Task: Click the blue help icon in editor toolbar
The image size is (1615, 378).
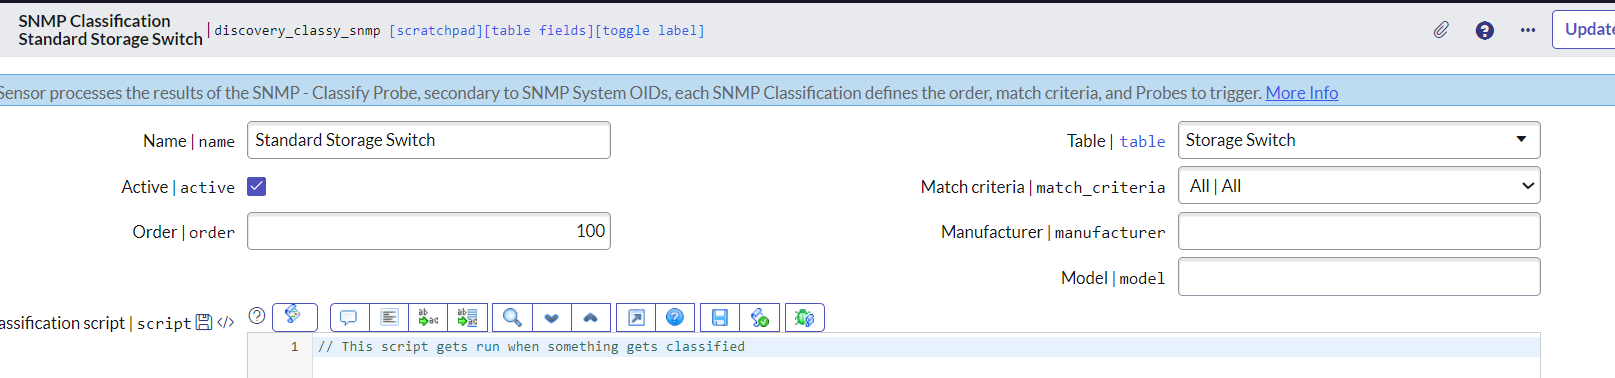Action: point(675,318)
